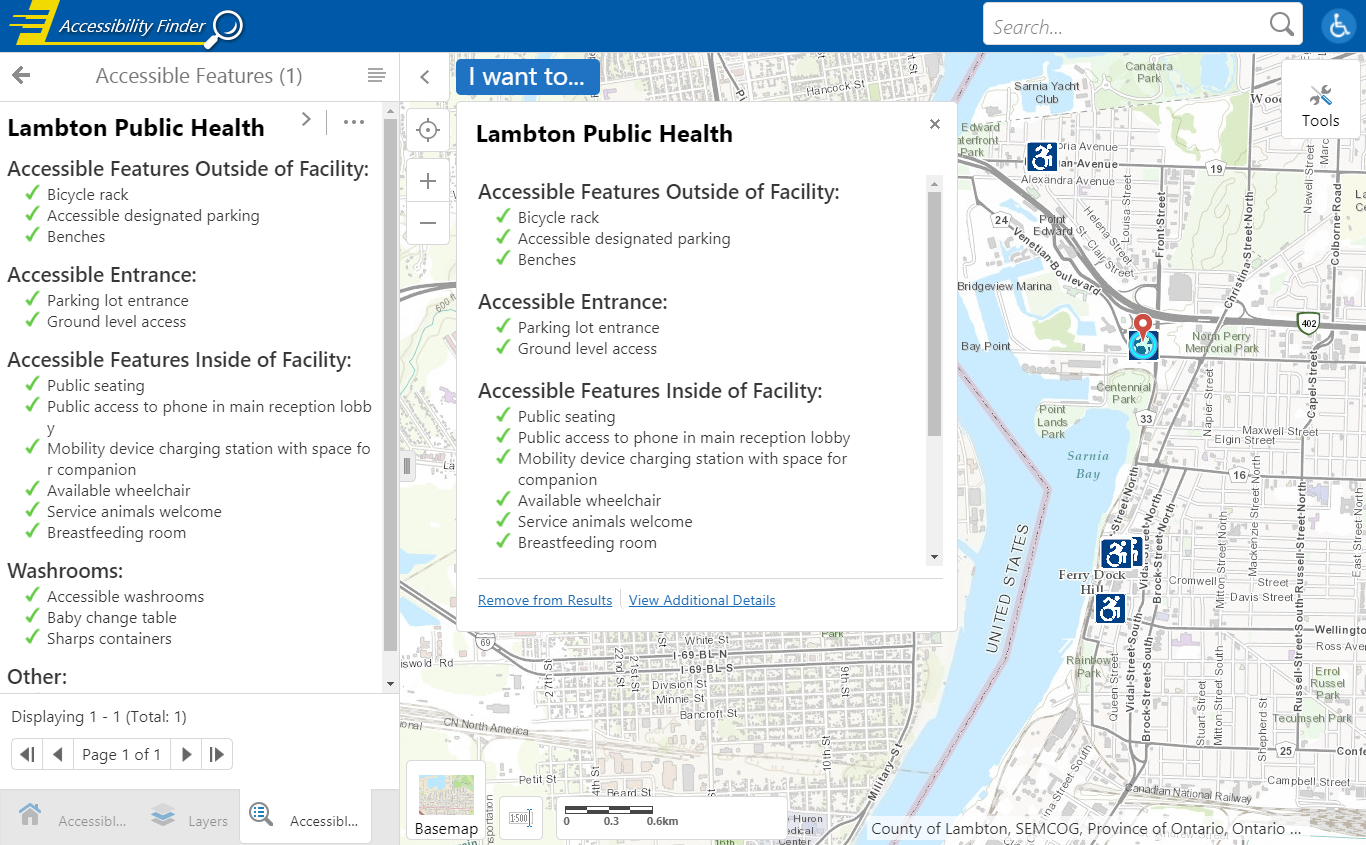Click the search magnifier icon

click(1281, 25)
